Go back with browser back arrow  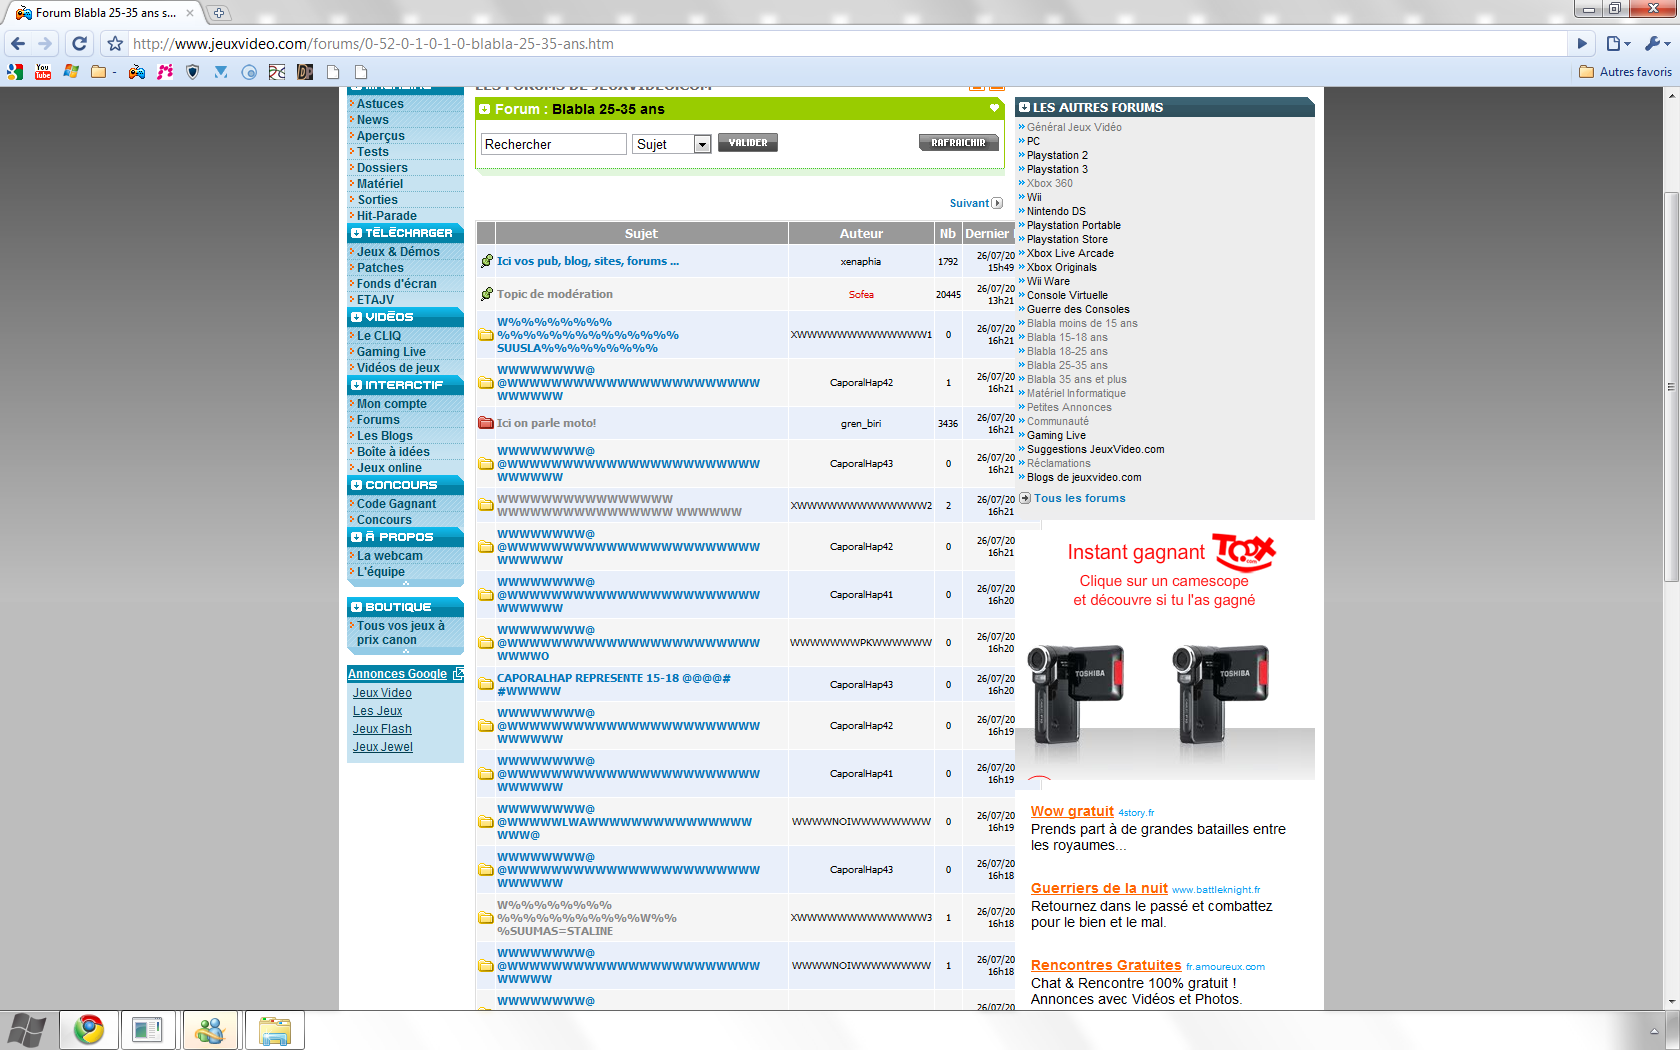click(18, 43)
